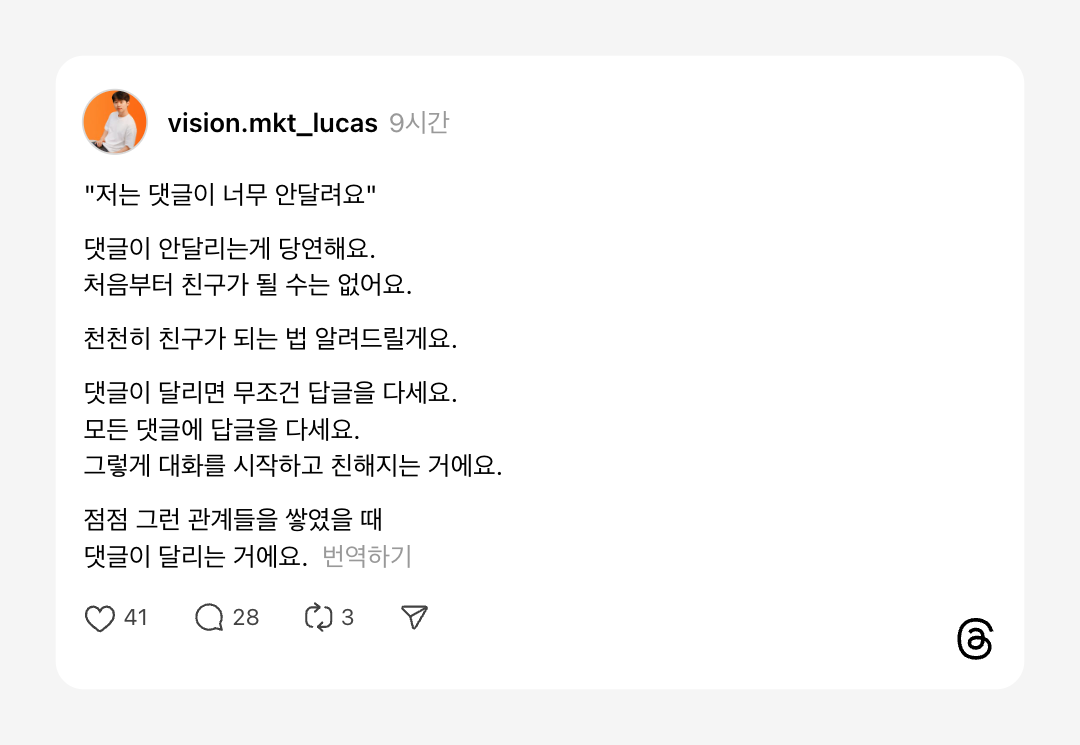Repost the post with the repost icon
This screenshot has height=745, width=1080.
pyautogui.click(x=318, y=617)
